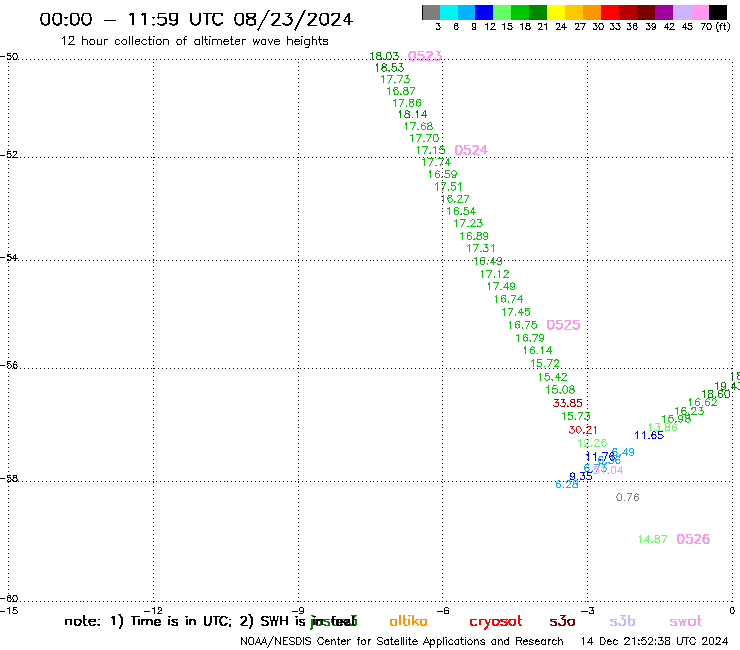The height and width of the screenshot is (650, 740).
Task: Click the 16.59 wave height value
Action: coord(442,174)
